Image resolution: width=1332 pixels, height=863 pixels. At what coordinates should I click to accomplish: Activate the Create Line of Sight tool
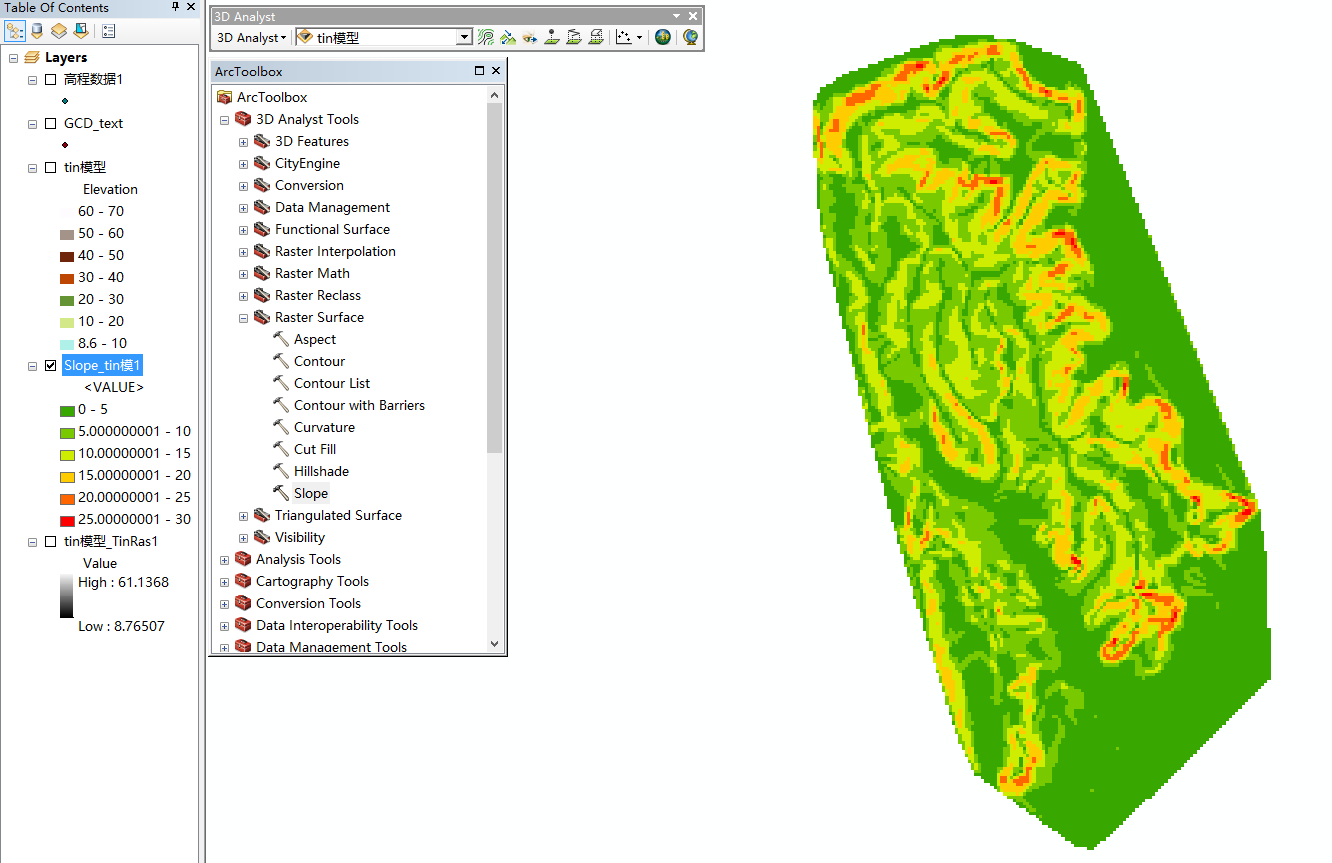click(x=529, y=37)
